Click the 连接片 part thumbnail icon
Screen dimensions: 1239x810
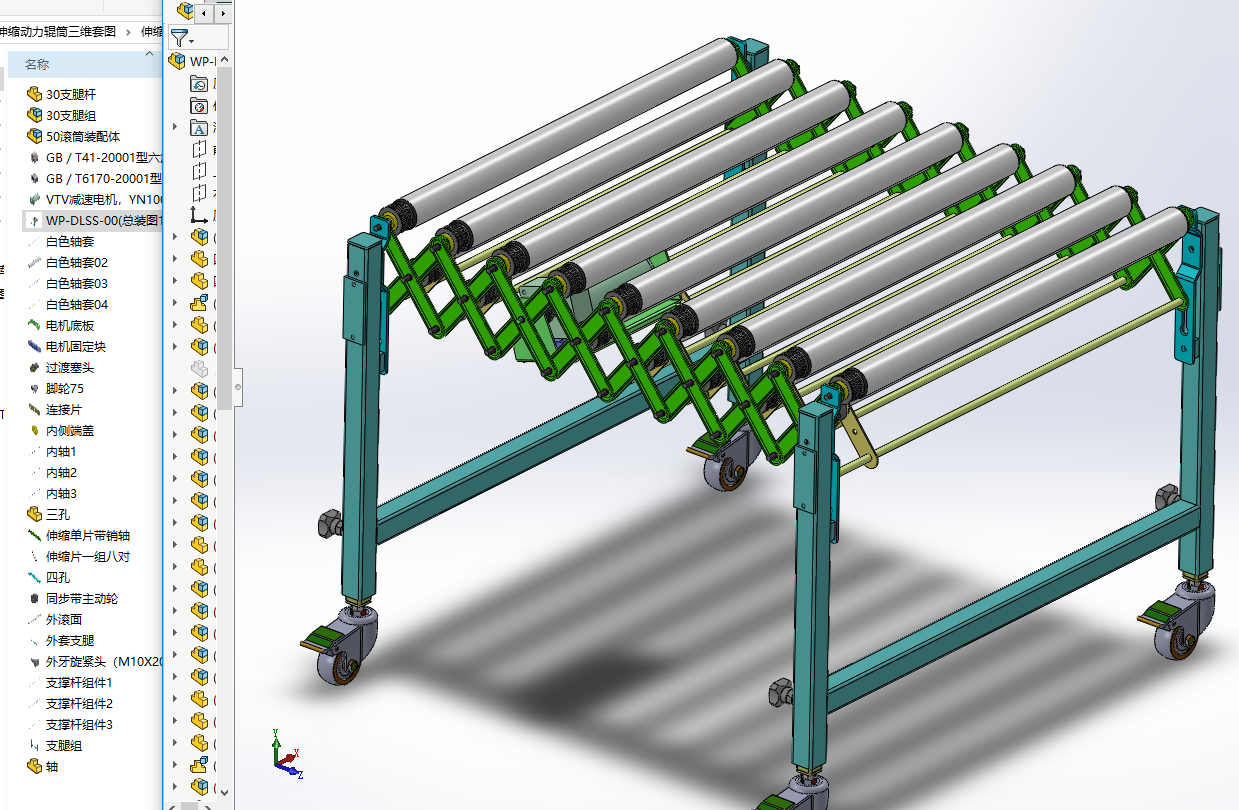(35, 409)
